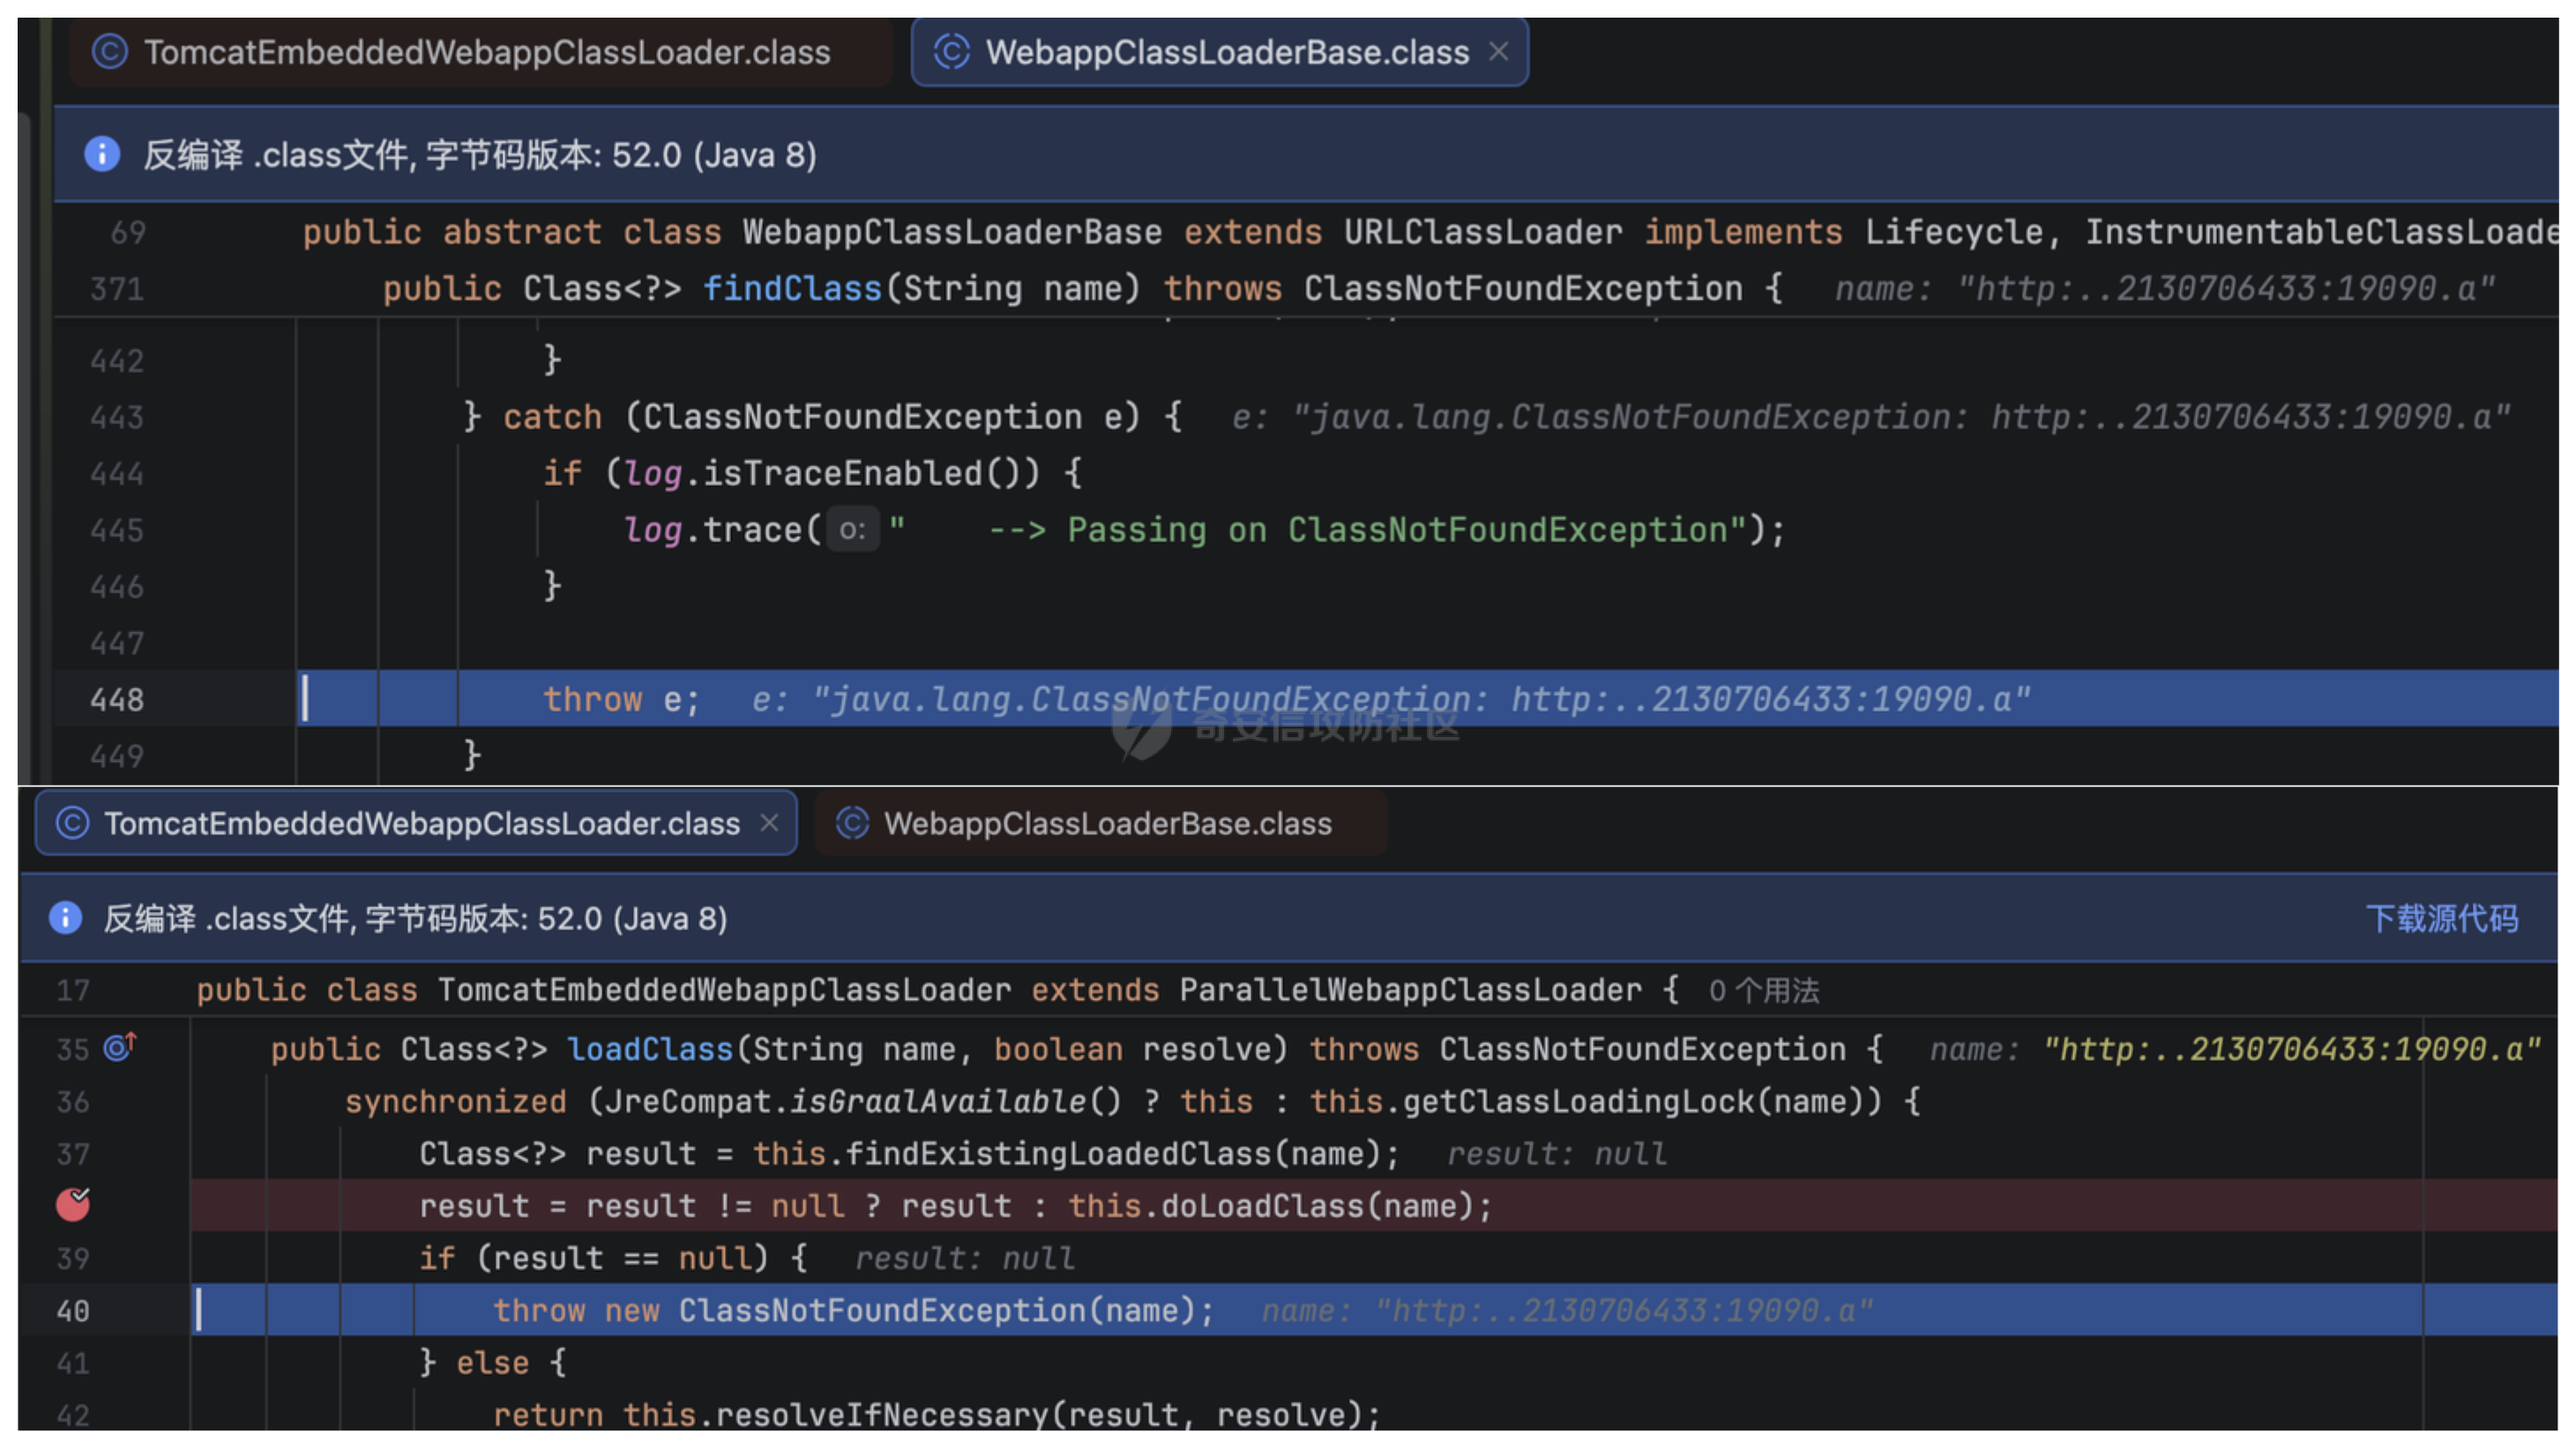Click the 'o:' parameter hint in log.trace
Image resolution: width=2576 pixels, height=1448 pixels.
(x=852, y=529)
